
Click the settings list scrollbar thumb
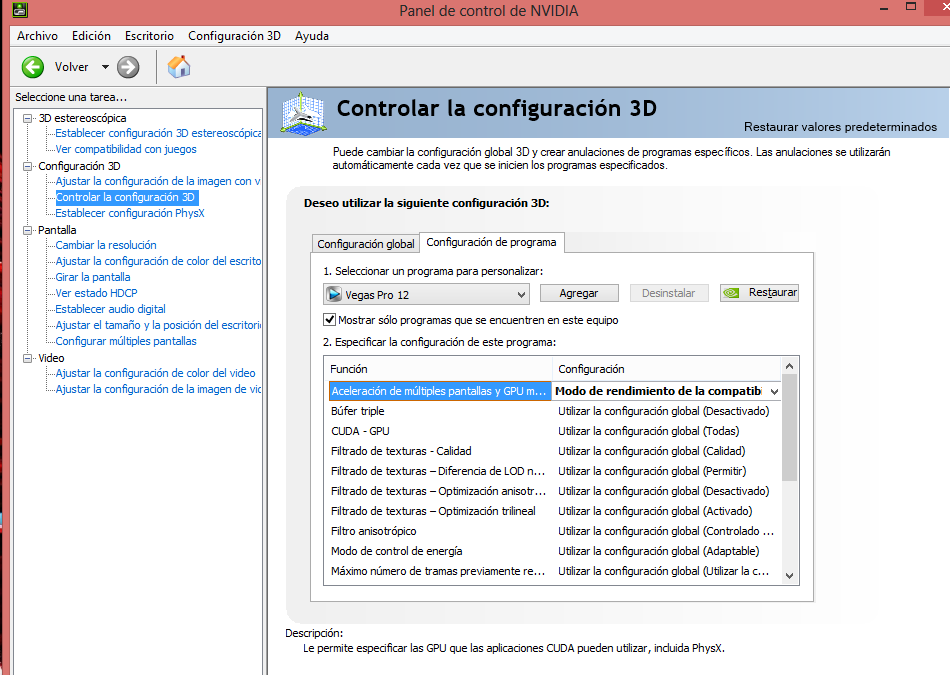(x=789, y=428)
